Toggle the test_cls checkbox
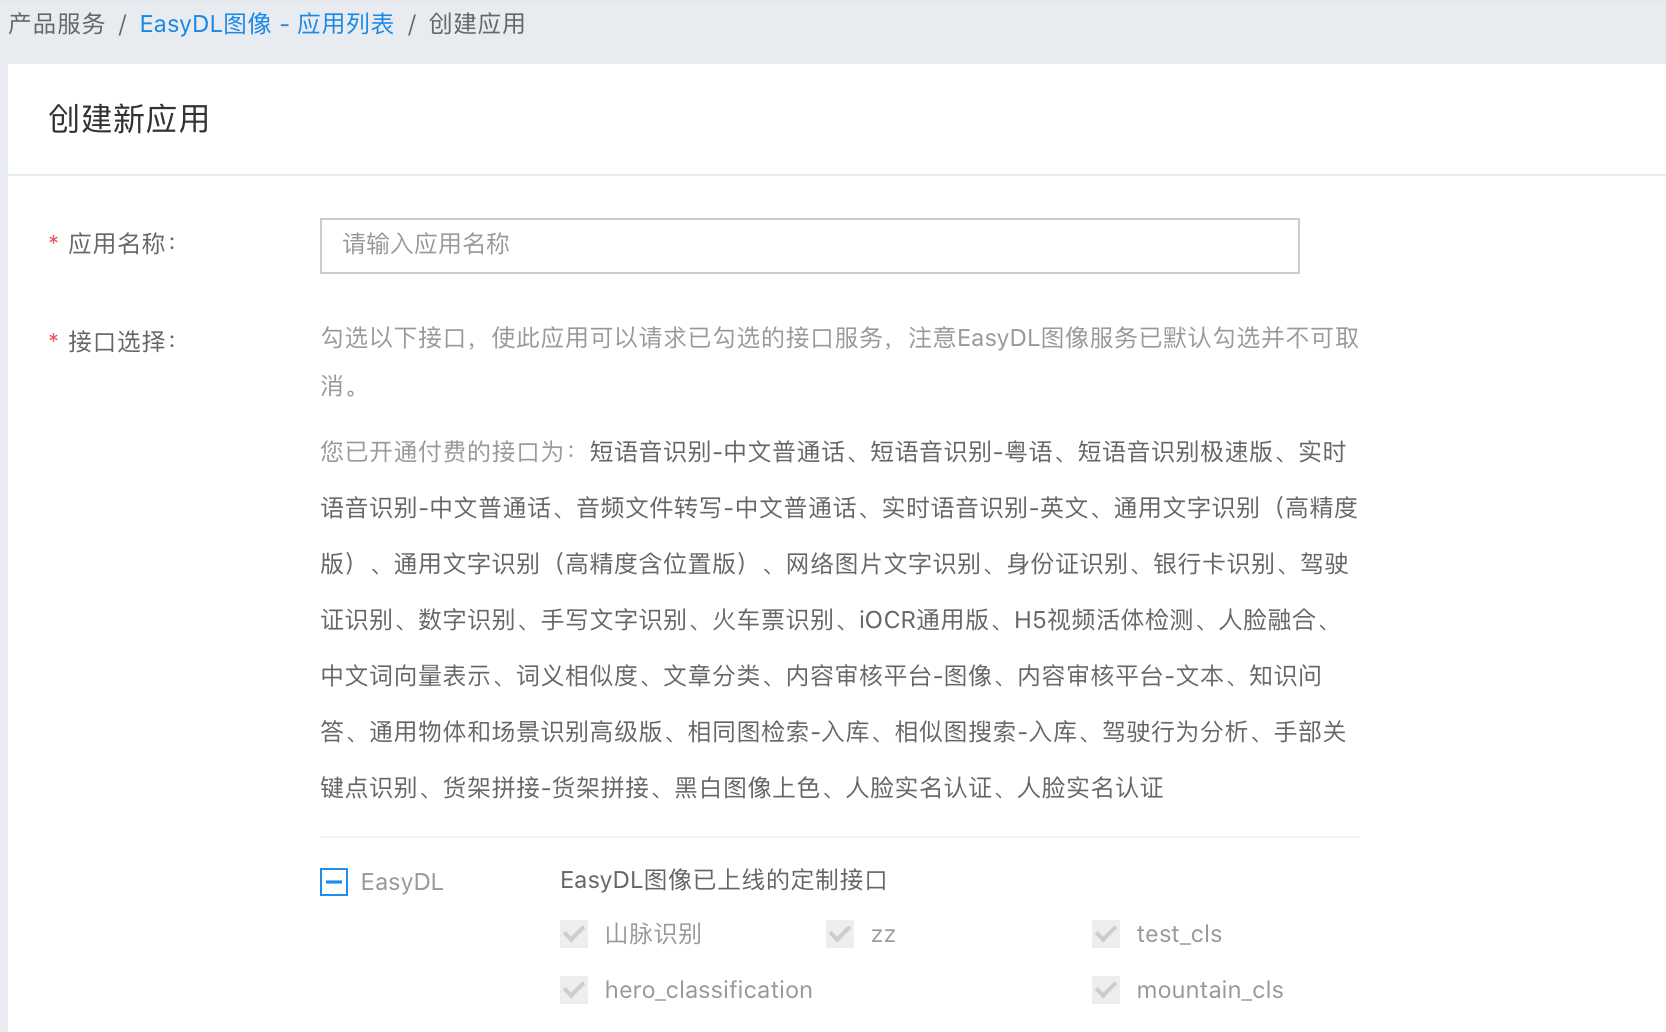 (x=1106, y=934)
